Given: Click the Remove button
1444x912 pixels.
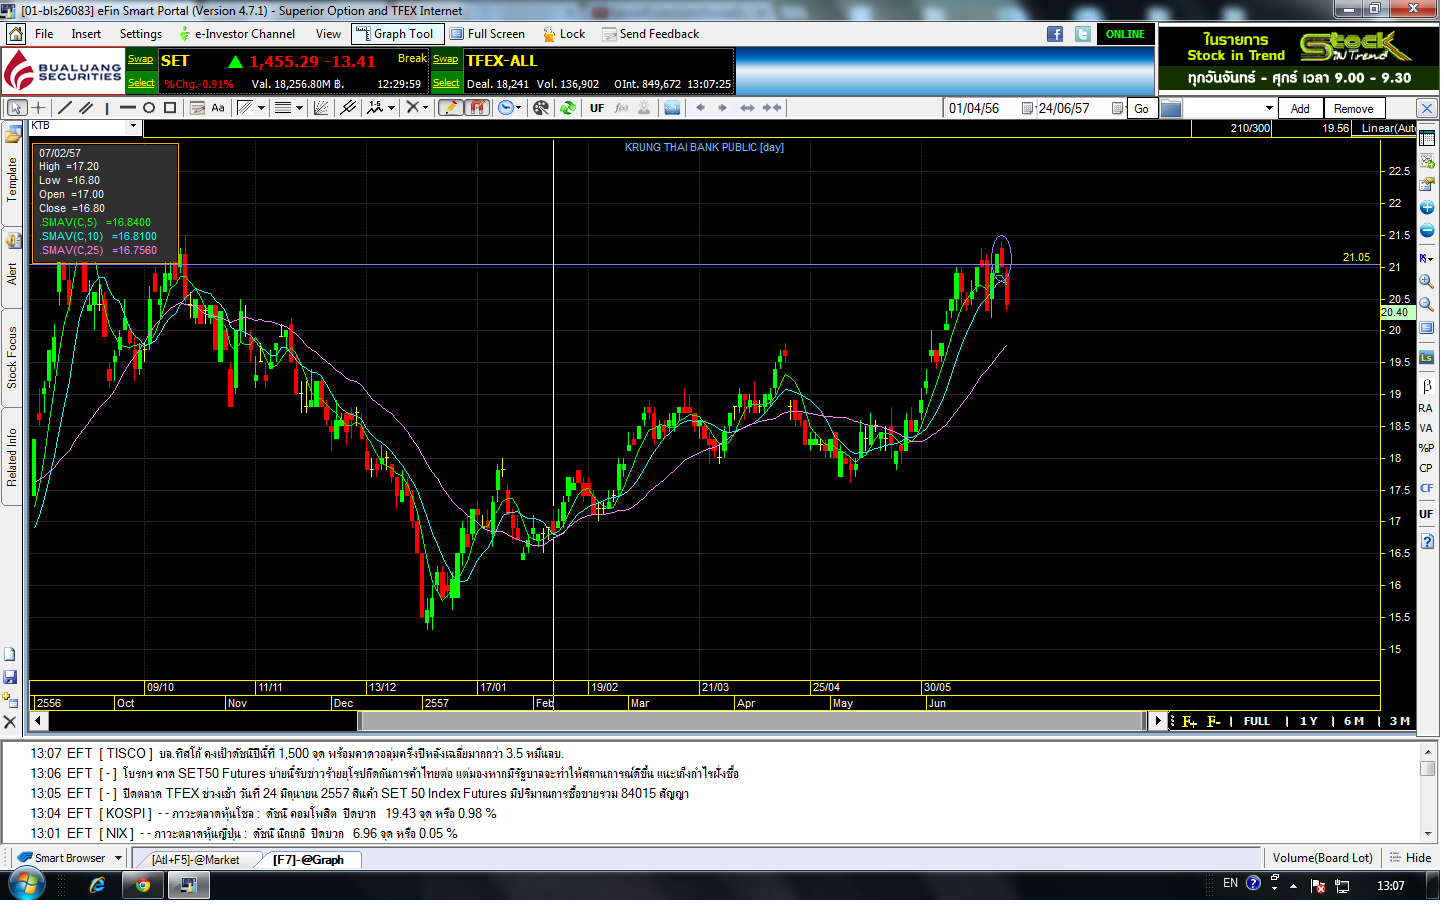Looking at the screenshot, I should tap(1356, 109).
